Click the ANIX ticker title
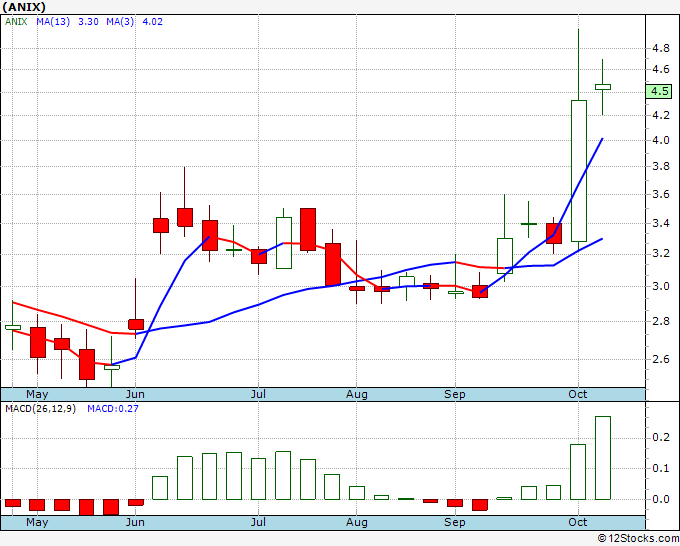 pyautogui.click(x=23, y=7)
